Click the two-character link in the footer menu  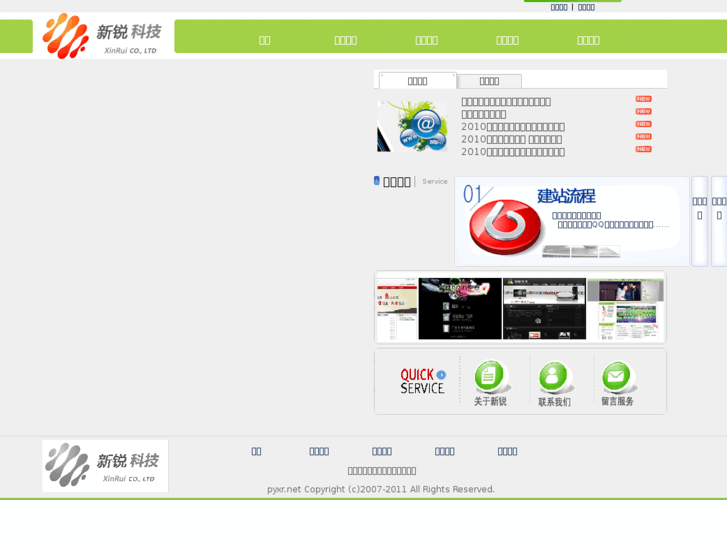coord(256,451)
